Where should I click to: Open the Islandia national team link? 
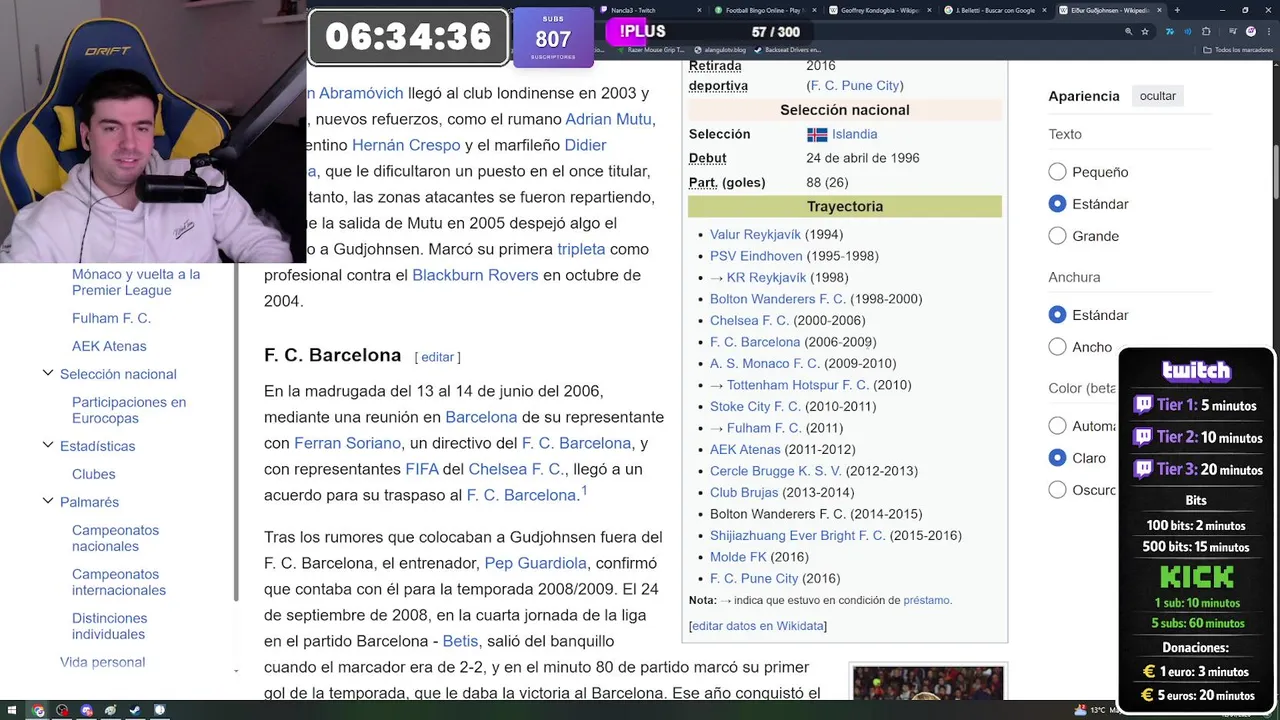pyautogui.click(x=854, y=134)
